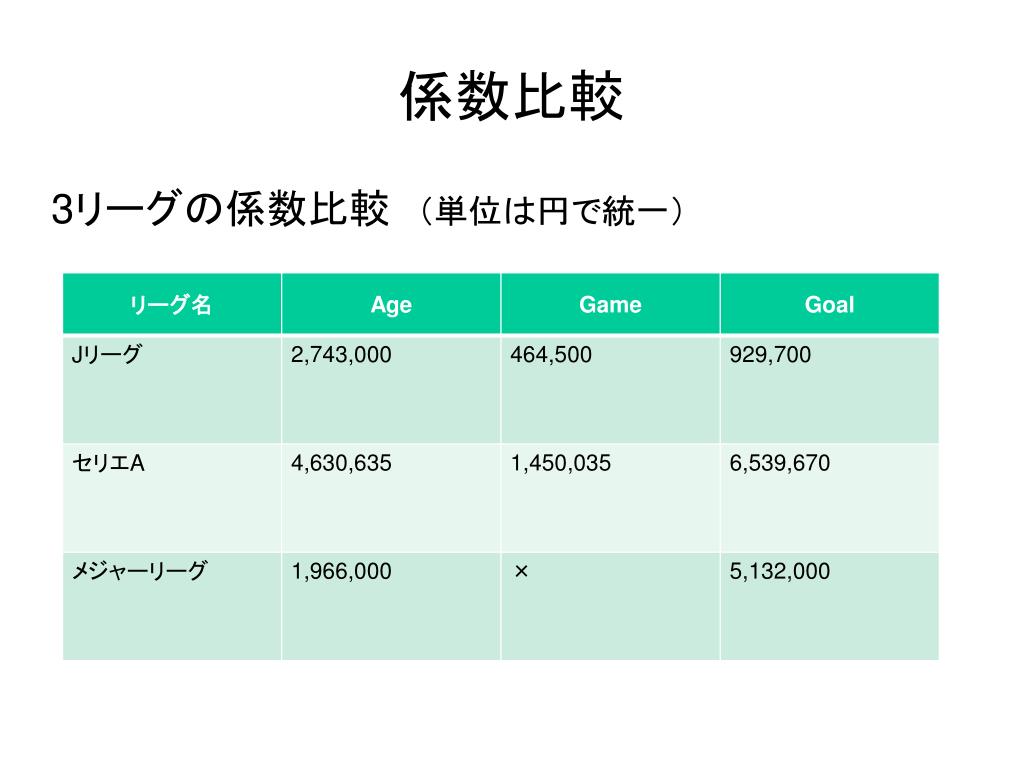Click the cell showing 6,539,670
Screen dimensions: 1024x768
point(829,498)
